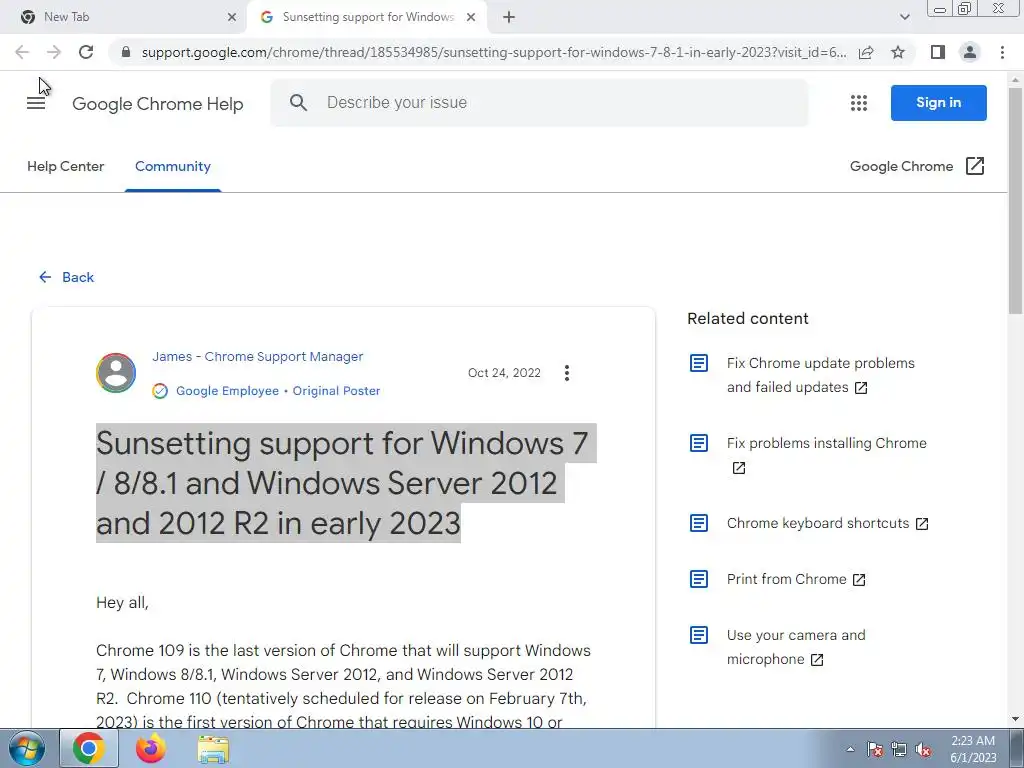Open Chrome's three-dot menu
Image resolution: width=1024 pixels, height=768 pixels.
(x=1002, y=52)
